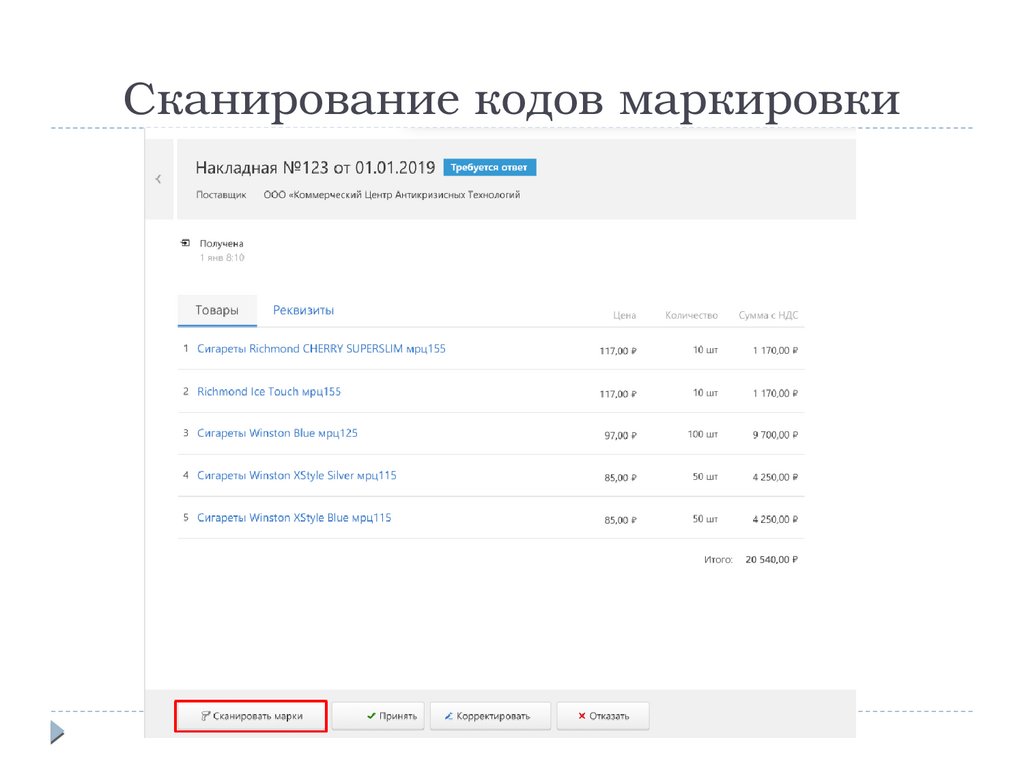Open Richmond Ice Touch мрц155 item
Screen dimensions: 1024x768
[269, 392]
